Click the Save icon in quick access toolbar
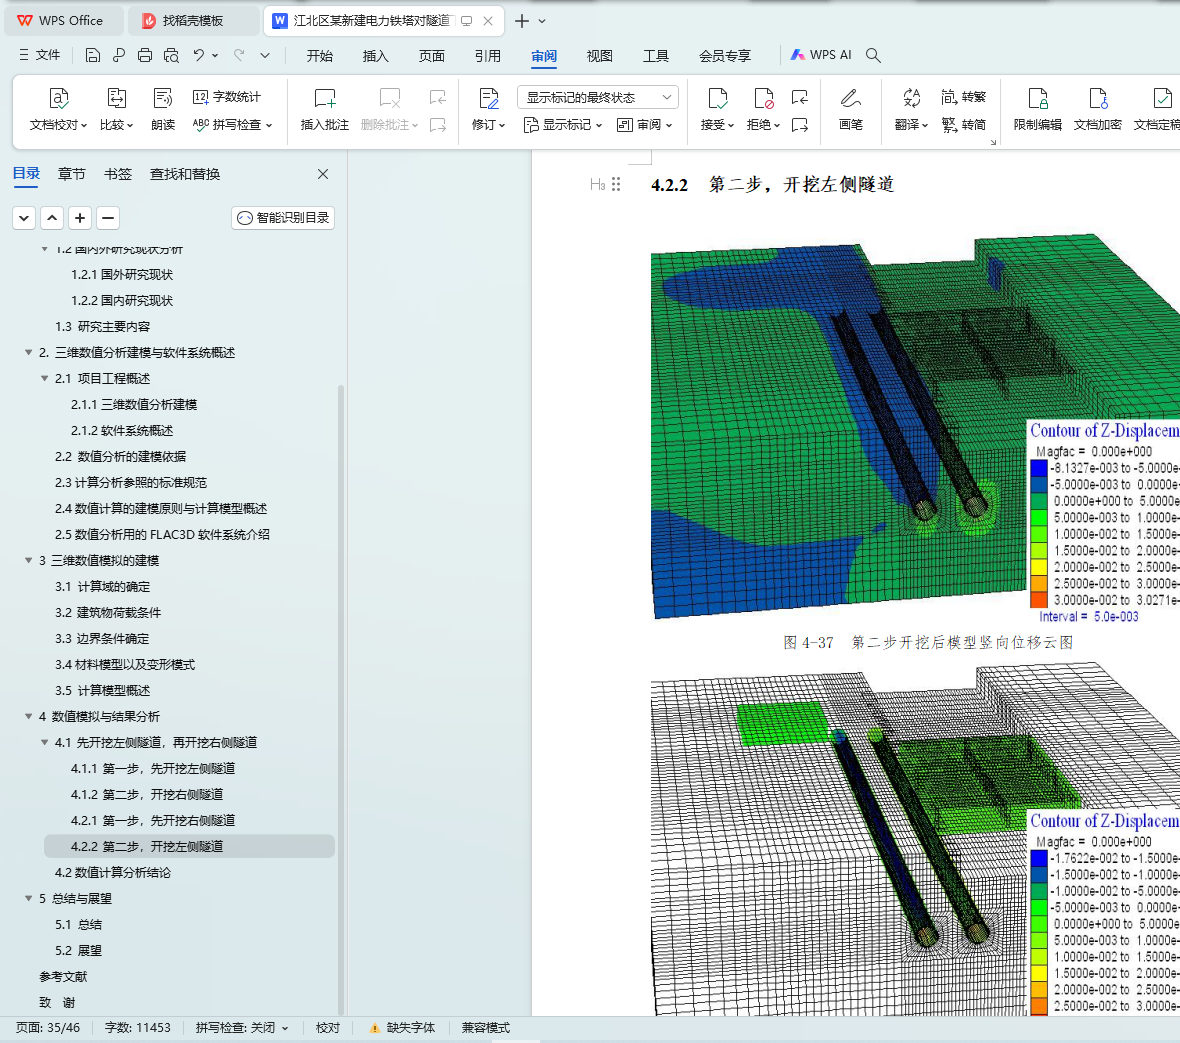Screen dimensions: 1180x1043 [93, 55]
